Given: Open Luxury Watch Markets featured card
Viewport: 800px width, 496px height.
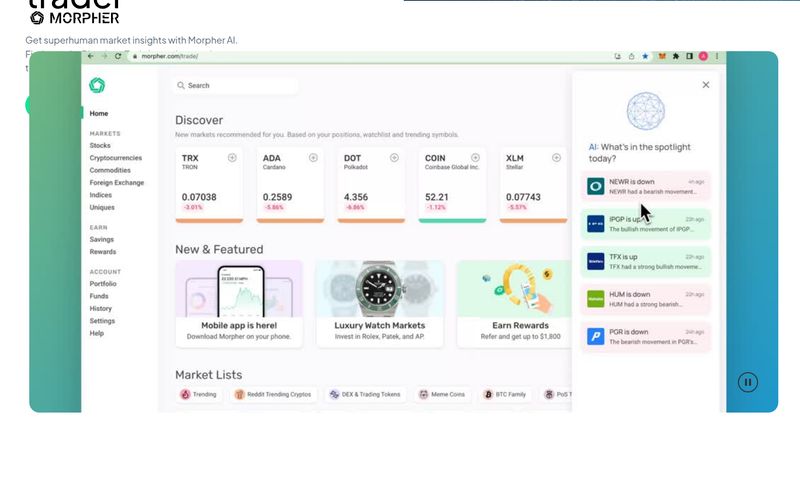Looking at the screenshot, I should coord(380,304).
